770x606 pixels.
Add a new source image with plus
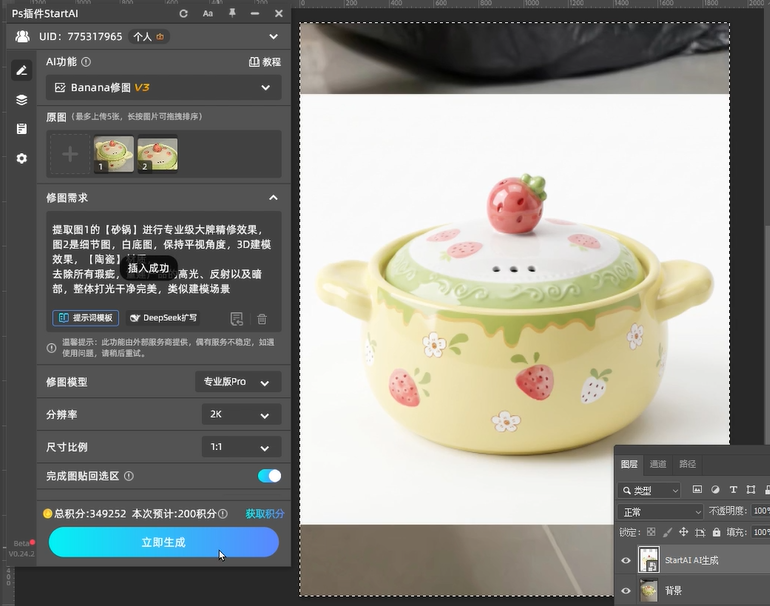pos(70,154)
